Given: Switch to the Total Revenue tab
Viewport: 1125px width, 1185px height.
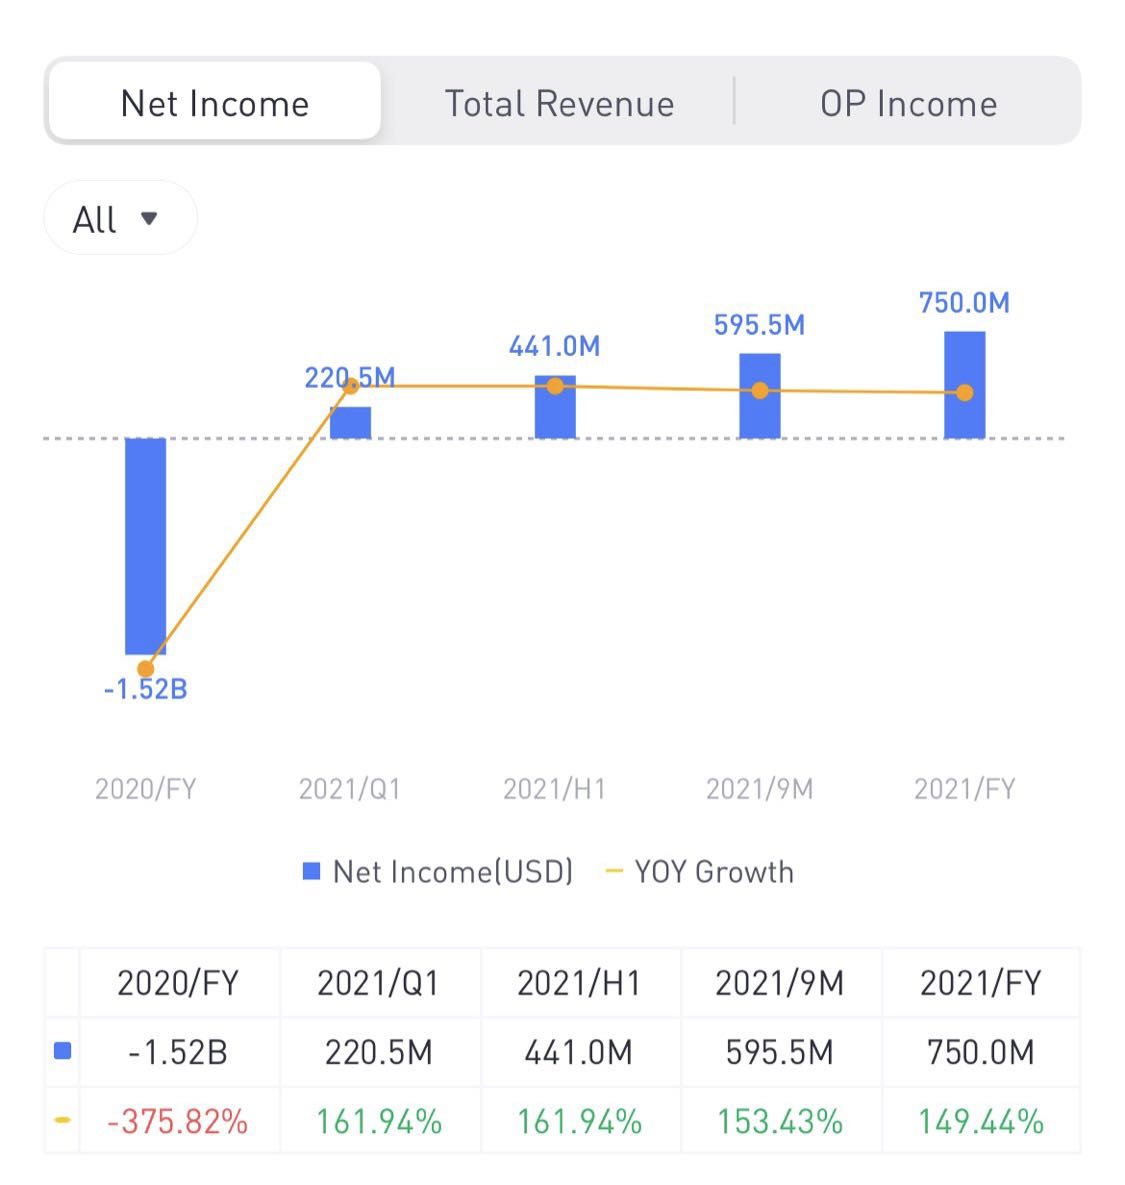Looking at the screenshot, I should pos(559,104).
